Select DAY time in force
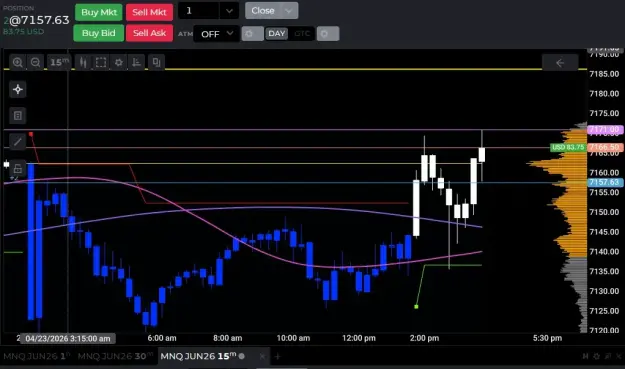The height and width of the screenshot is (369, 625). (x=277, y=33)
